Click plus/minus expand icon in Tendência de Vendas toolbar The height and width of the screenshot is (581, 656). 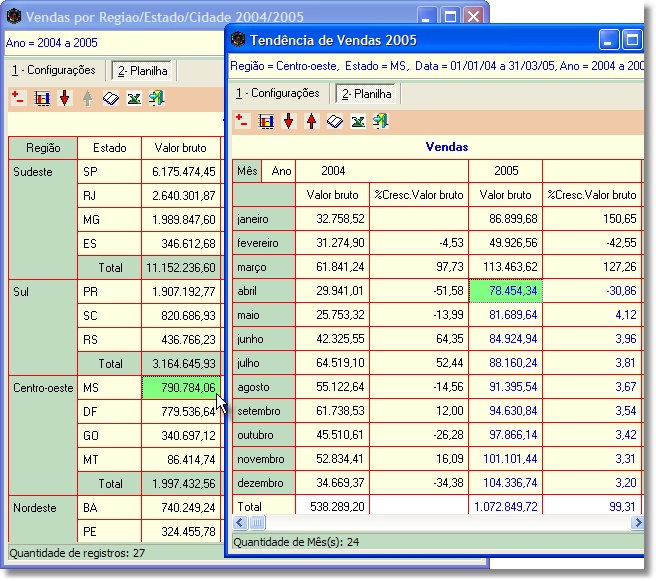pyautogui.click(x=242, y=121)
